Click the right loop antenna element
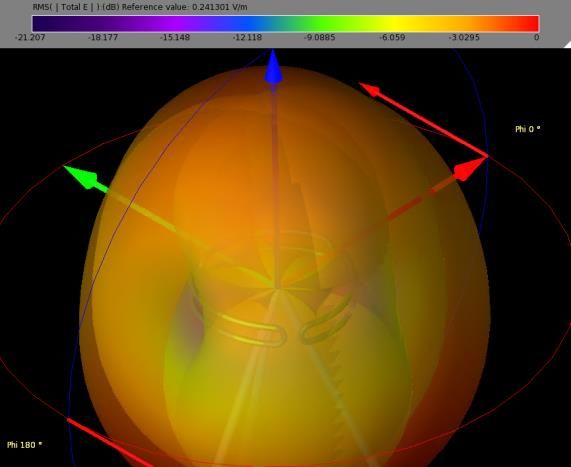This screenshot has width=571, height=467. pyautogui.click(x=327, y=319)
